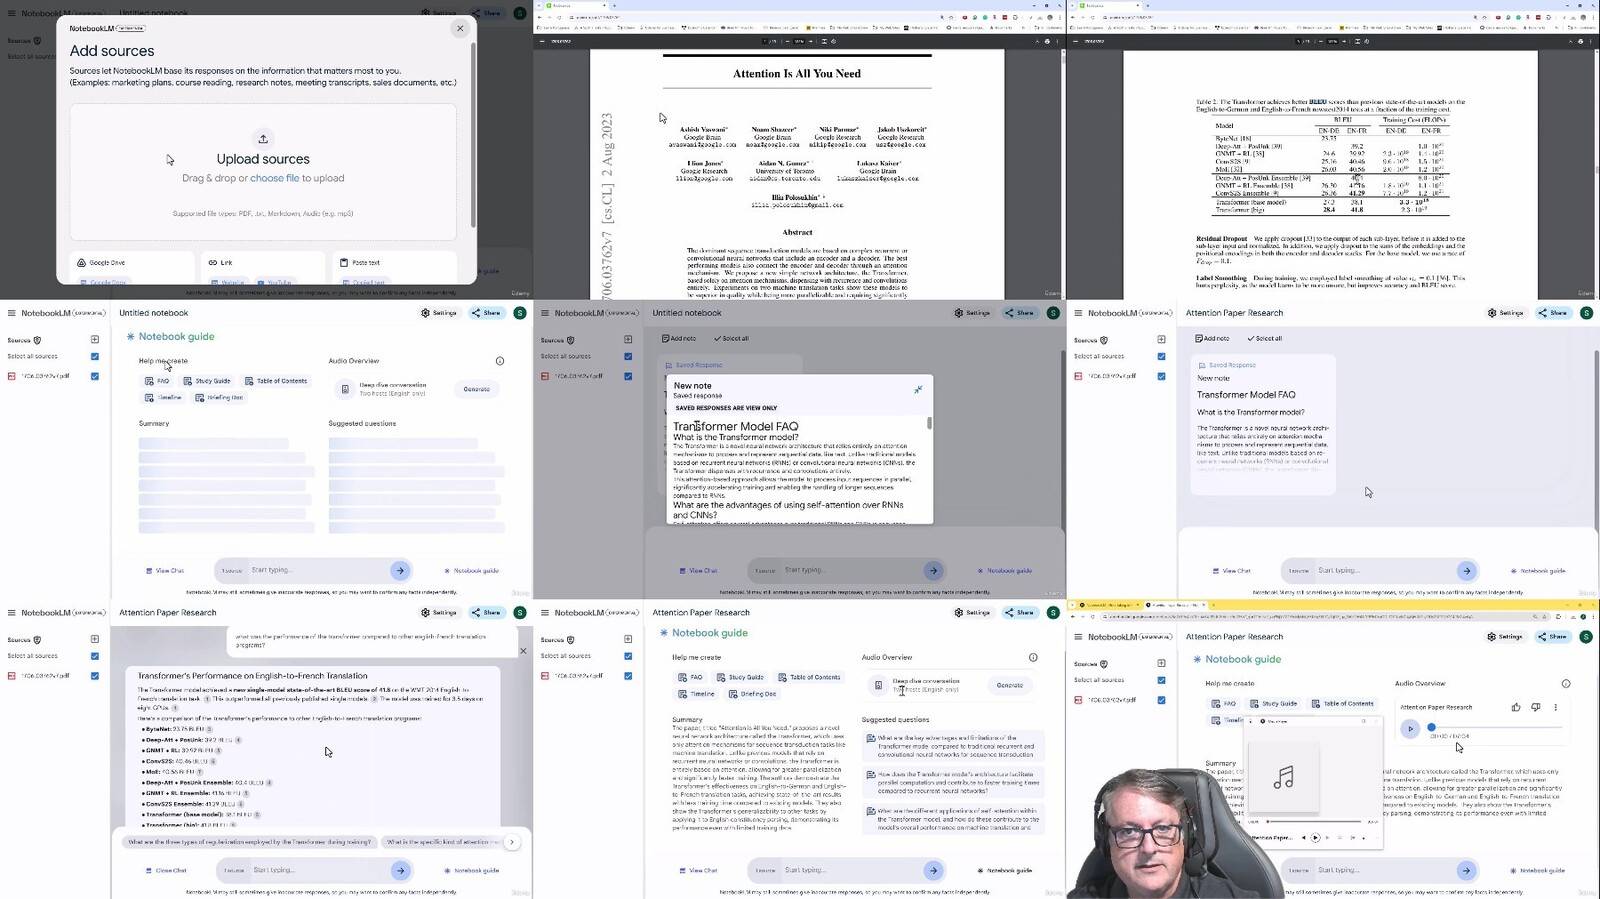The image size is (1600, 899).
Task: Create Study Guide in loading-summary notebook guide
Action: 207,381
